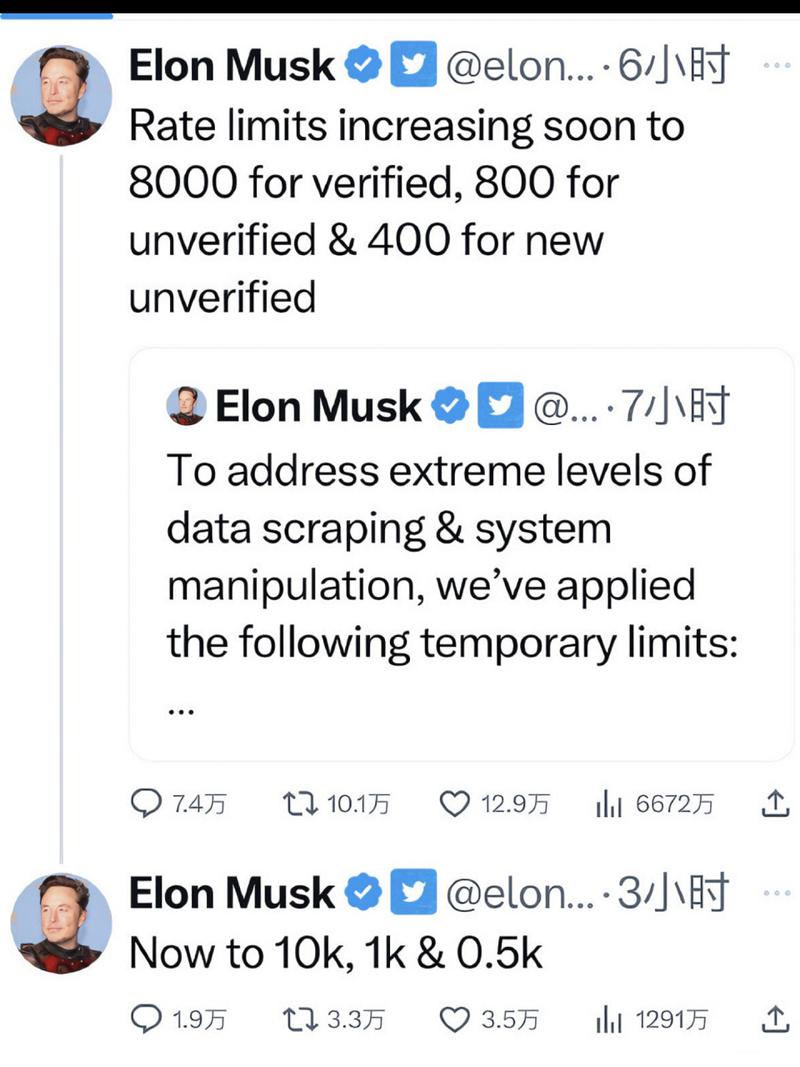Click verified checkmark in the quoted tweet
The height and width of the screenshot is (1067, 800).
tap(448, 406)
